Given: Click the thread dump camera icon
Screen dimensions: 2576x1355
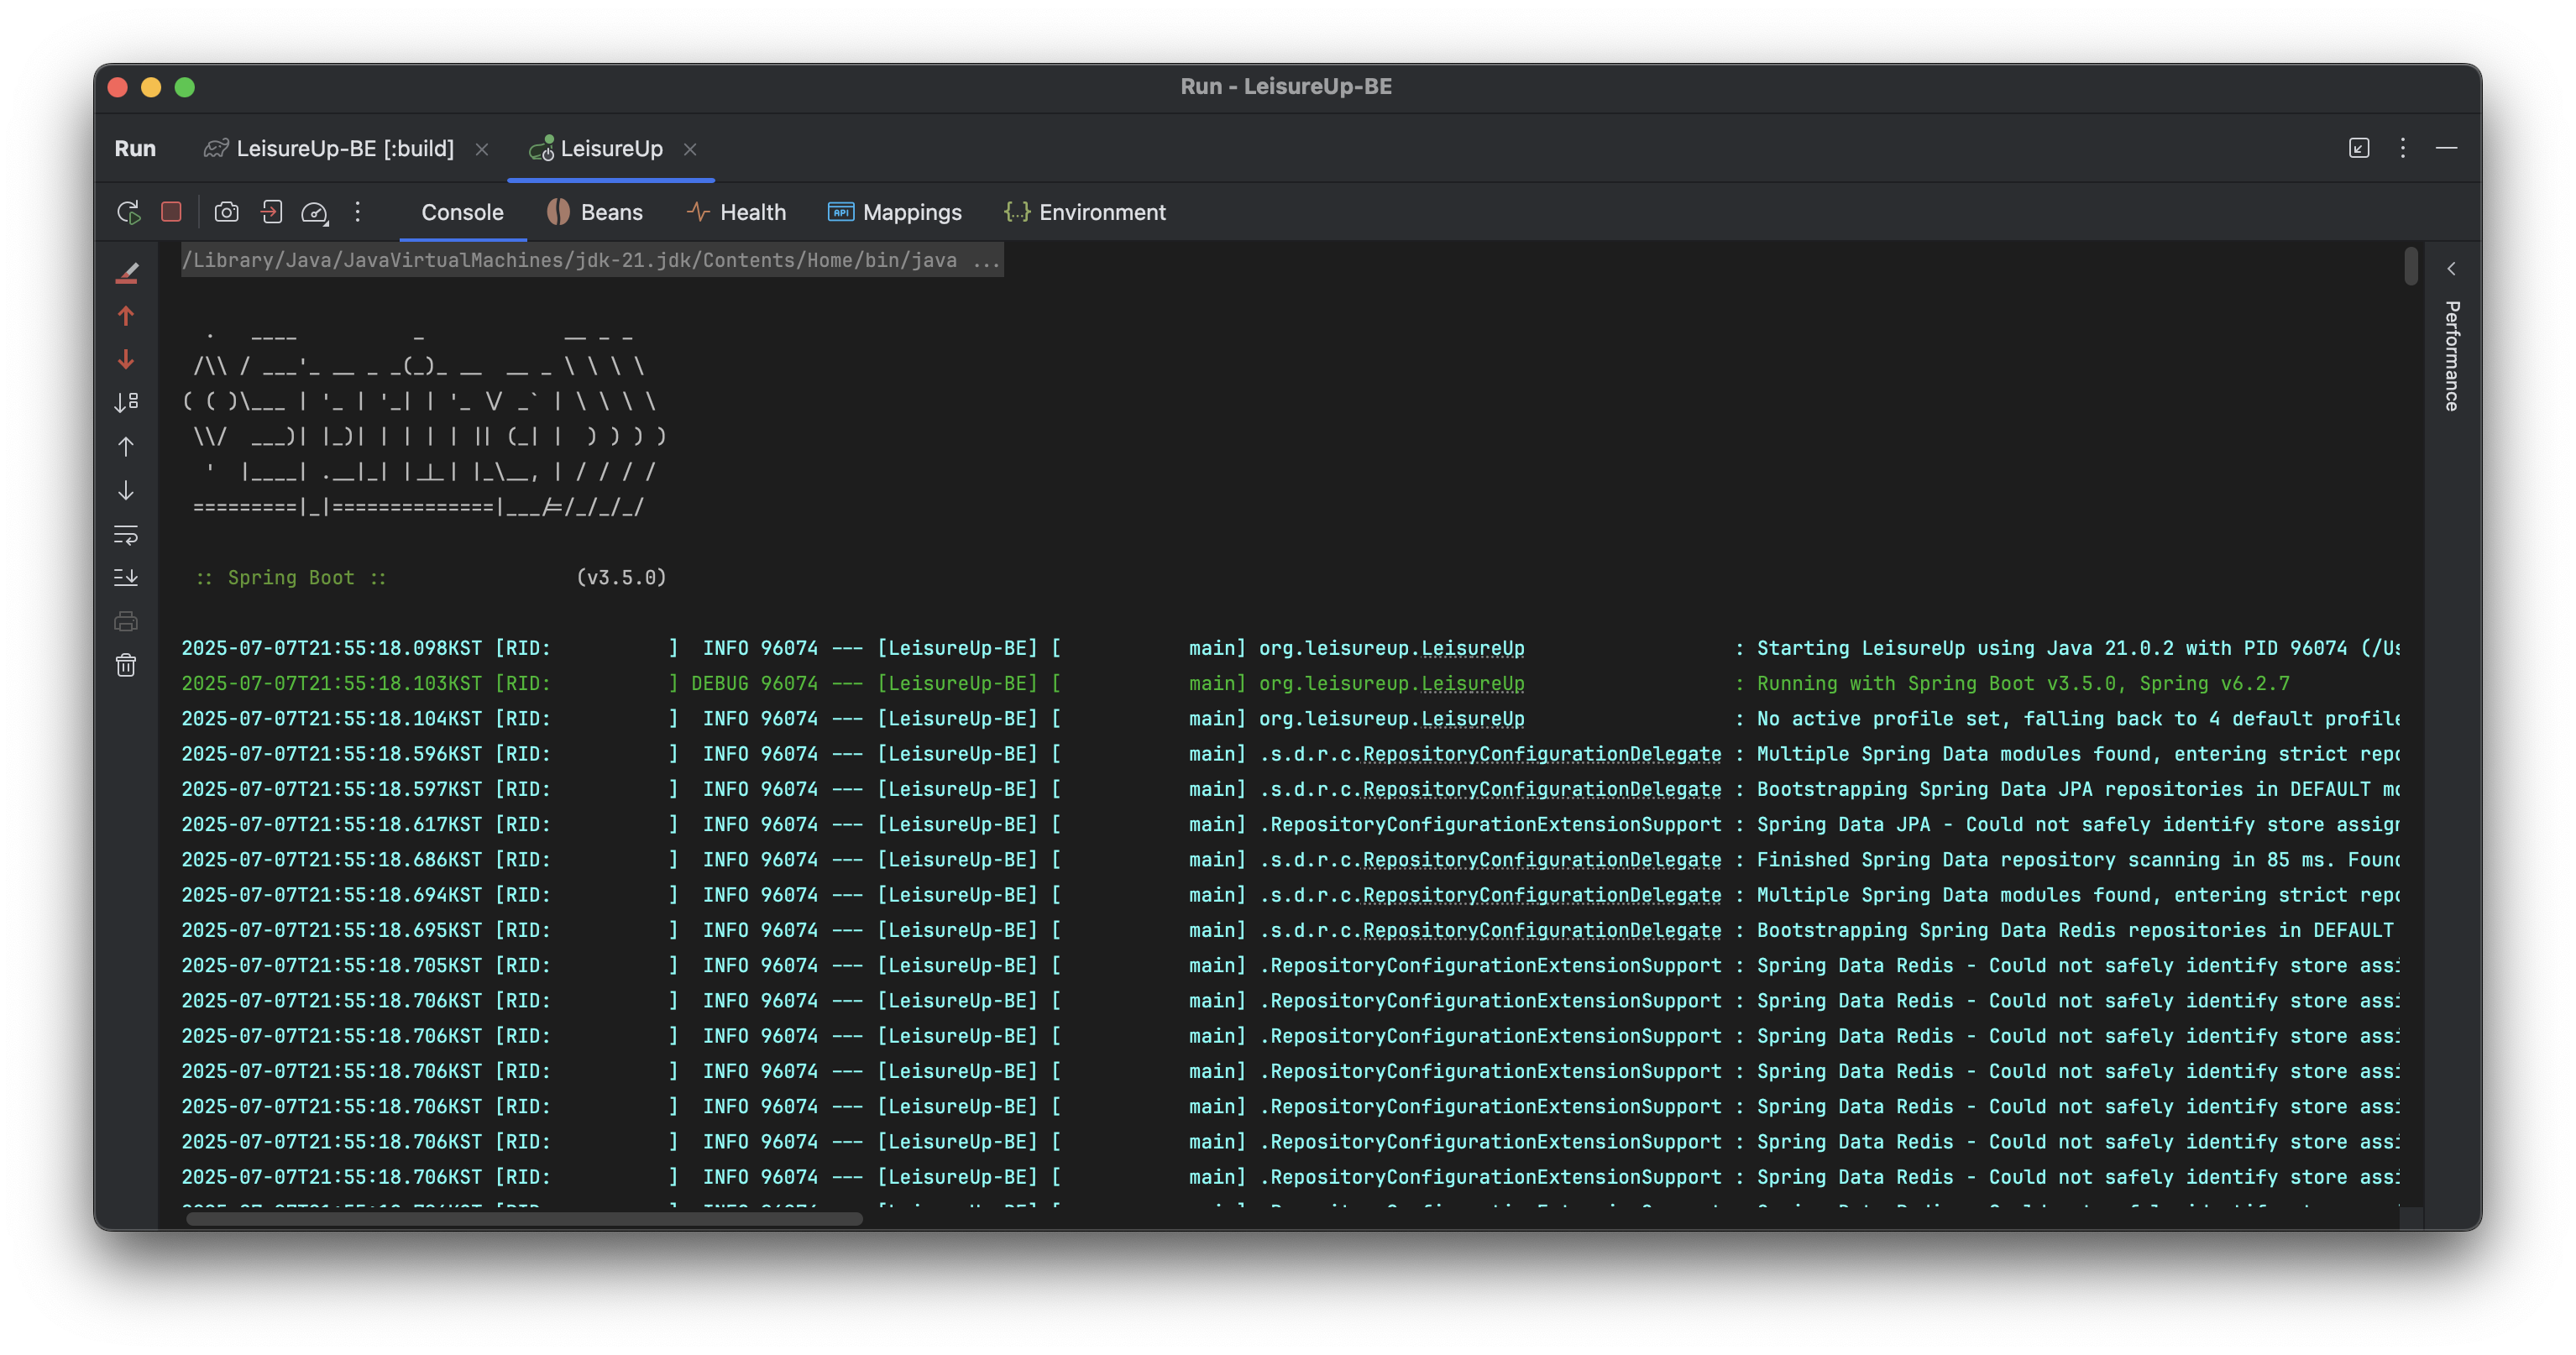Looking at the screenshot, I should coord(227,212).
